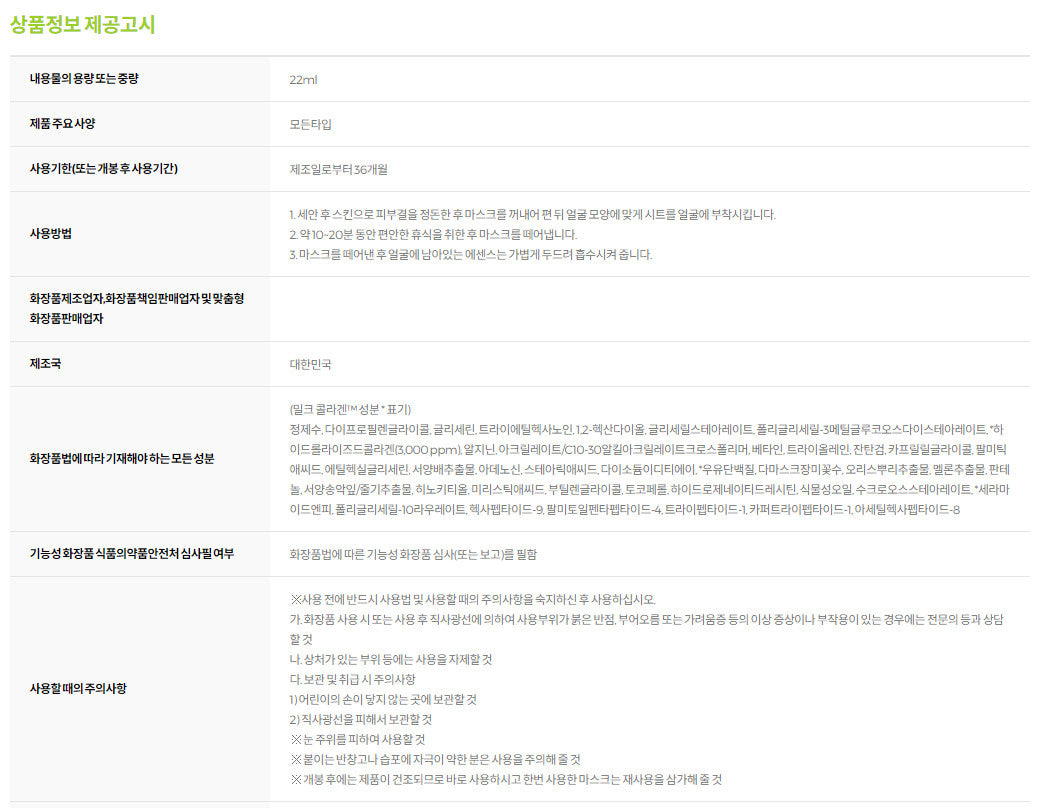Click the 대한민국 country value
Image resolution: width=1044 pixels, height=808 pixels.
(310, 364)
